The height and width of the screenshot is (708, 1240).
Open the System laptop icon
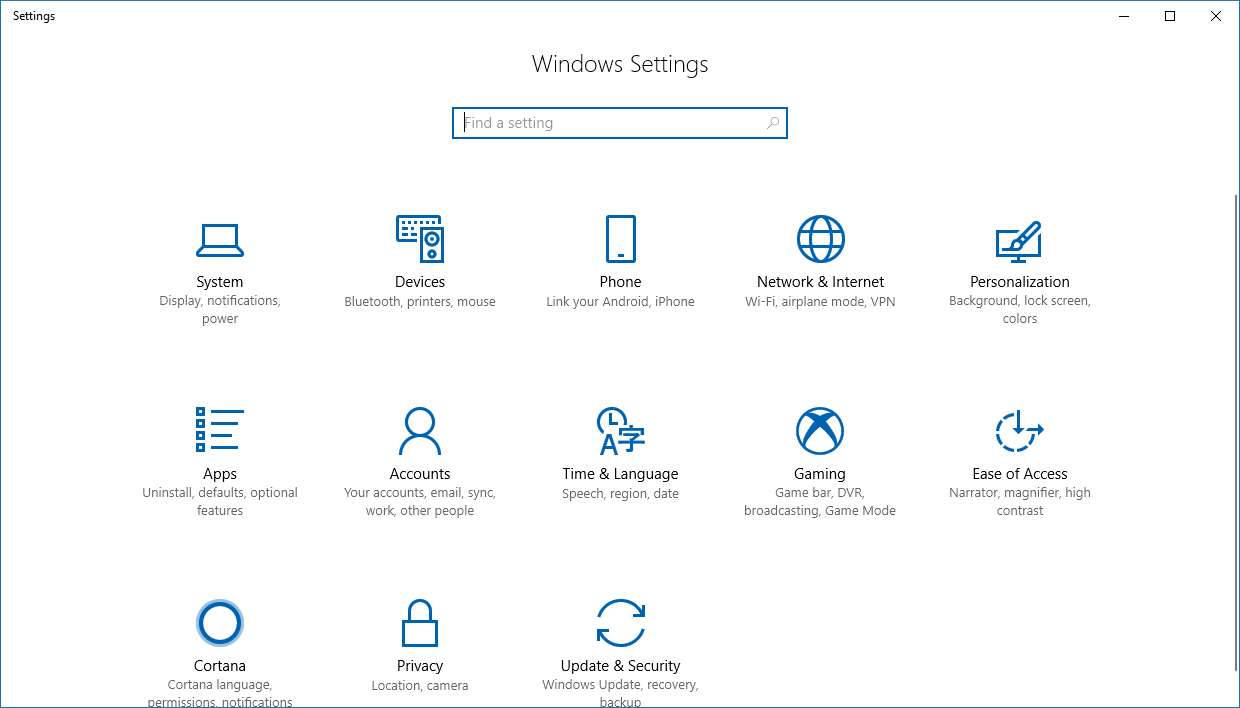(219, 240)
